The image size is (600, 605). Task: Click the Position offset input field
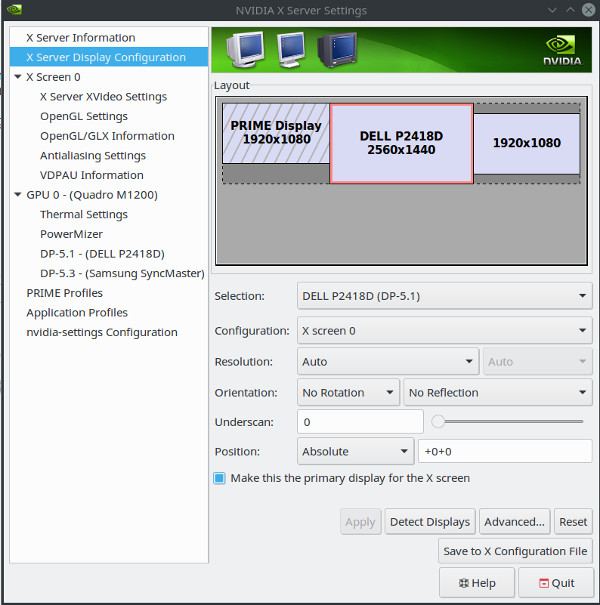click(x=505, y=452)
